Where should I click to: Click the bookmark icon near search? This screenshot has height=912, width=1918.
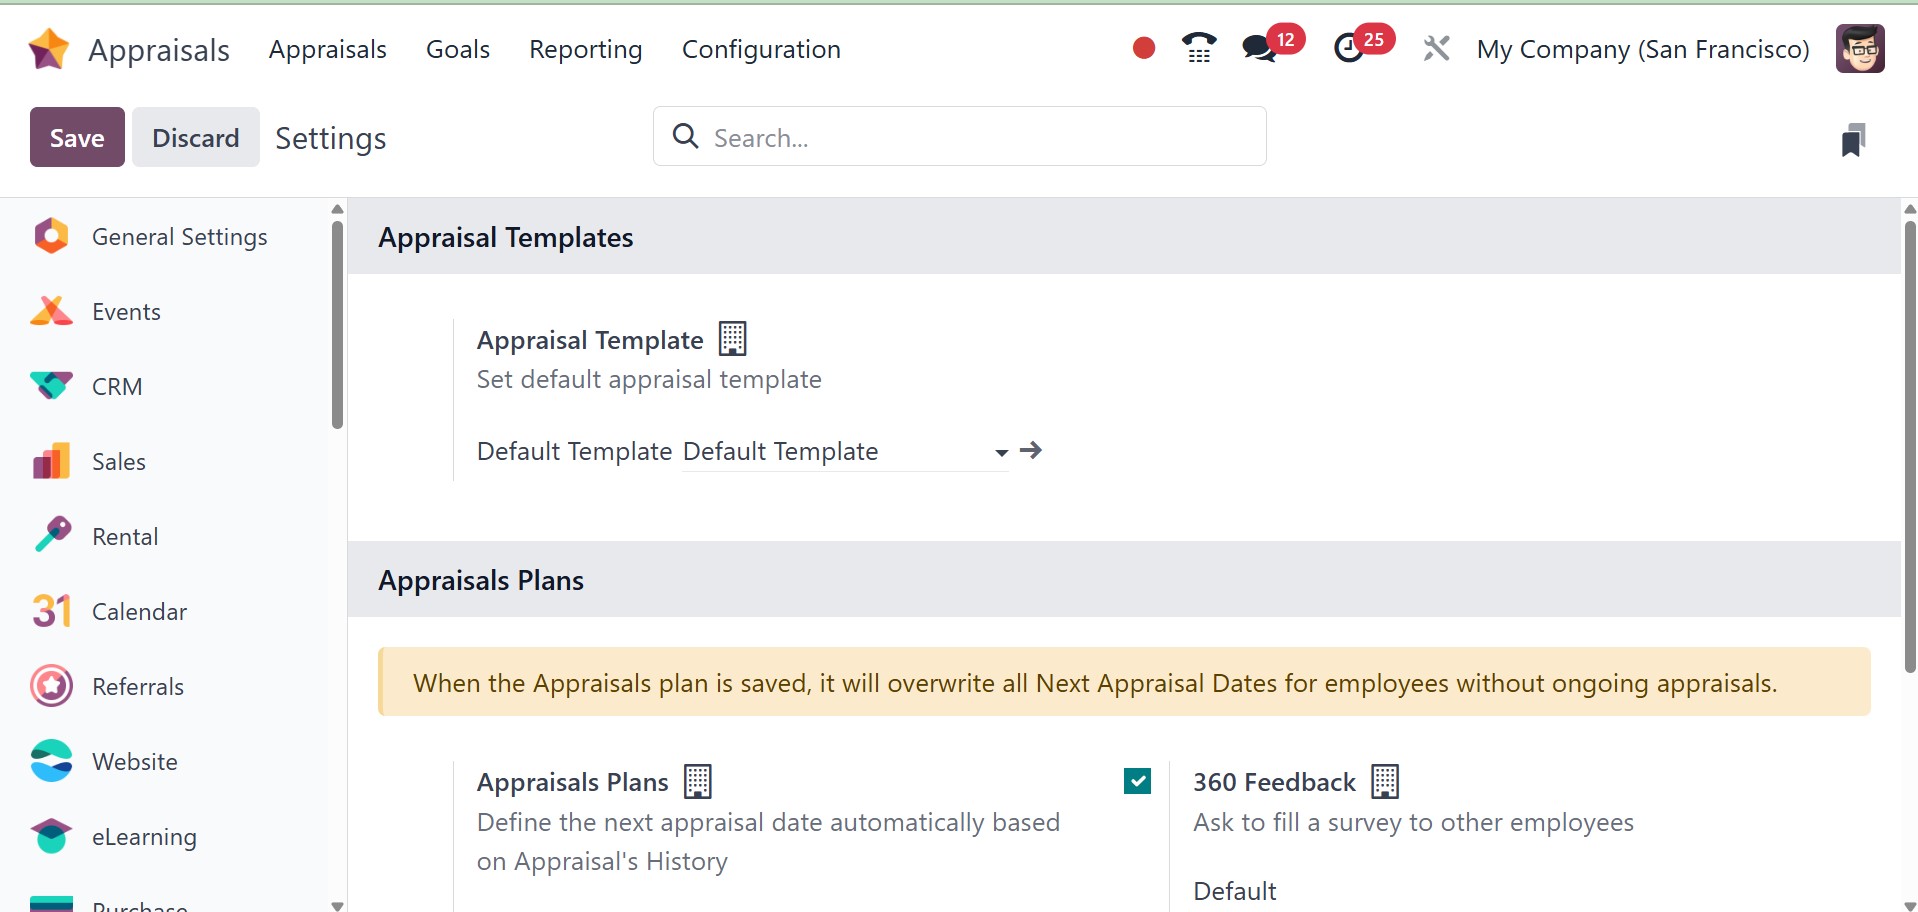[1853, 140]
